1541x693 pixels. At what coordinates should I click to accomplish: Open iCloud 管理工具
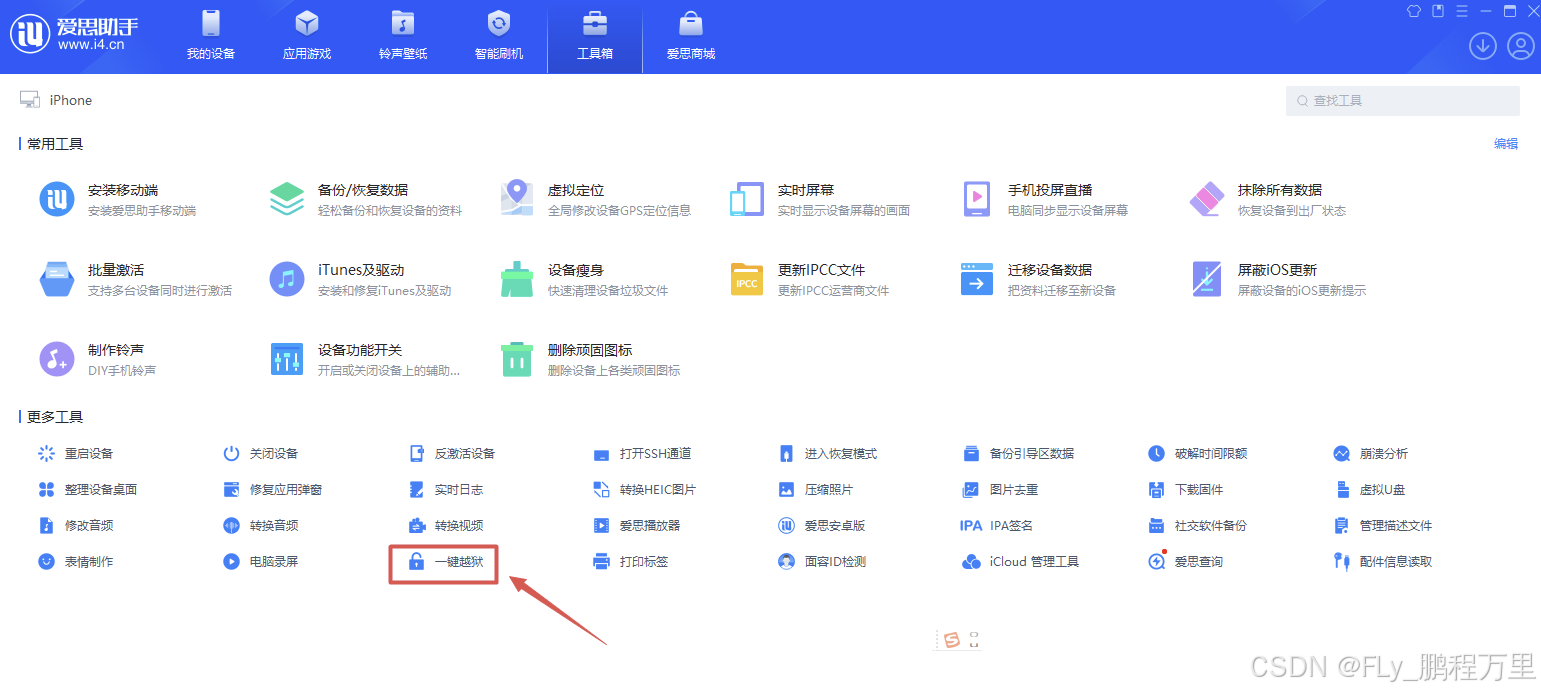coord(1020,561)
